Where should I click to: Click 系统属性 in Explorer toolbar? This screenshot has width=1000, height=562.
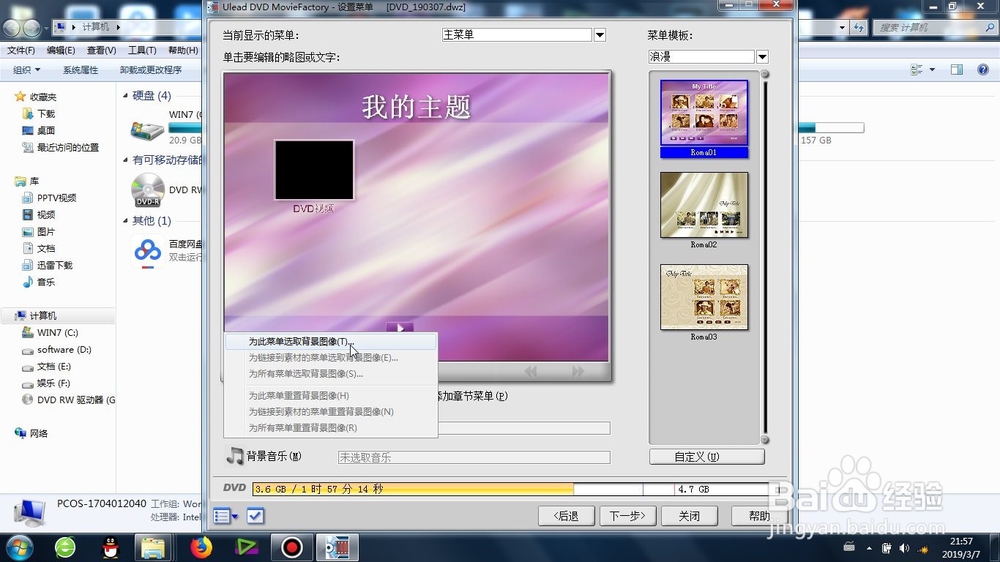click(80, 70)
